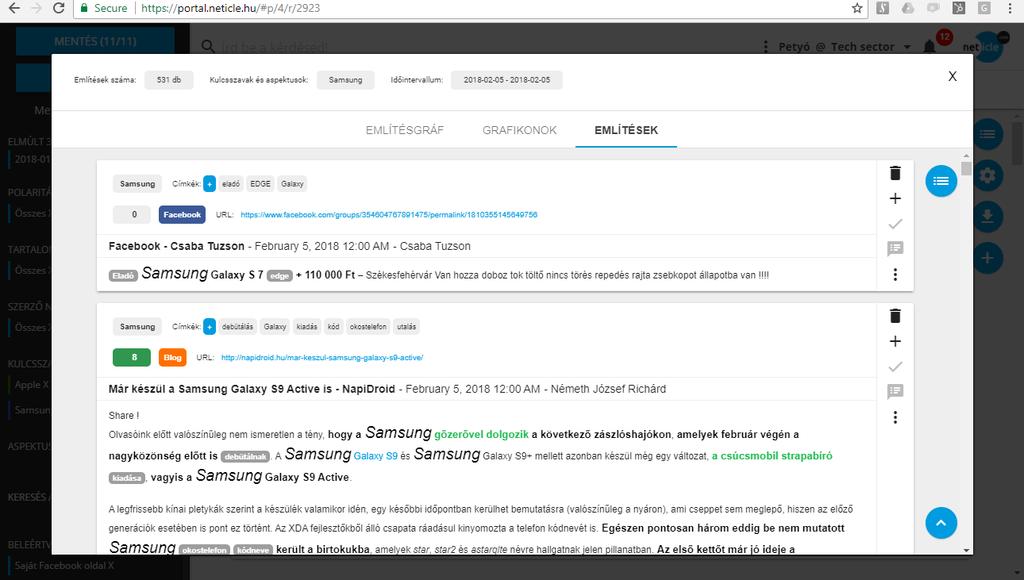Click the 'Galaxy' tag on Facebook mention
Viewport: 1024px width, 580px height.
point(292,184)
